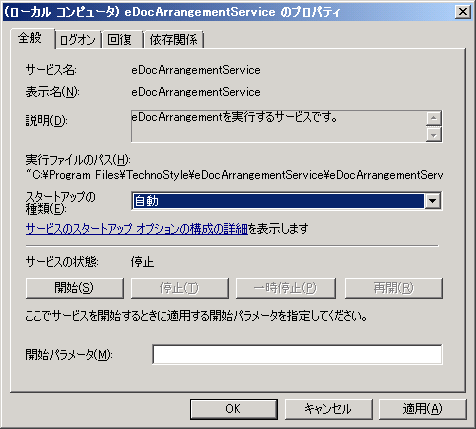Image resolution: width=476 pixels, height=429 pixels.
Task: Start the service with 開始(S) button
Action: coord(75,288)
